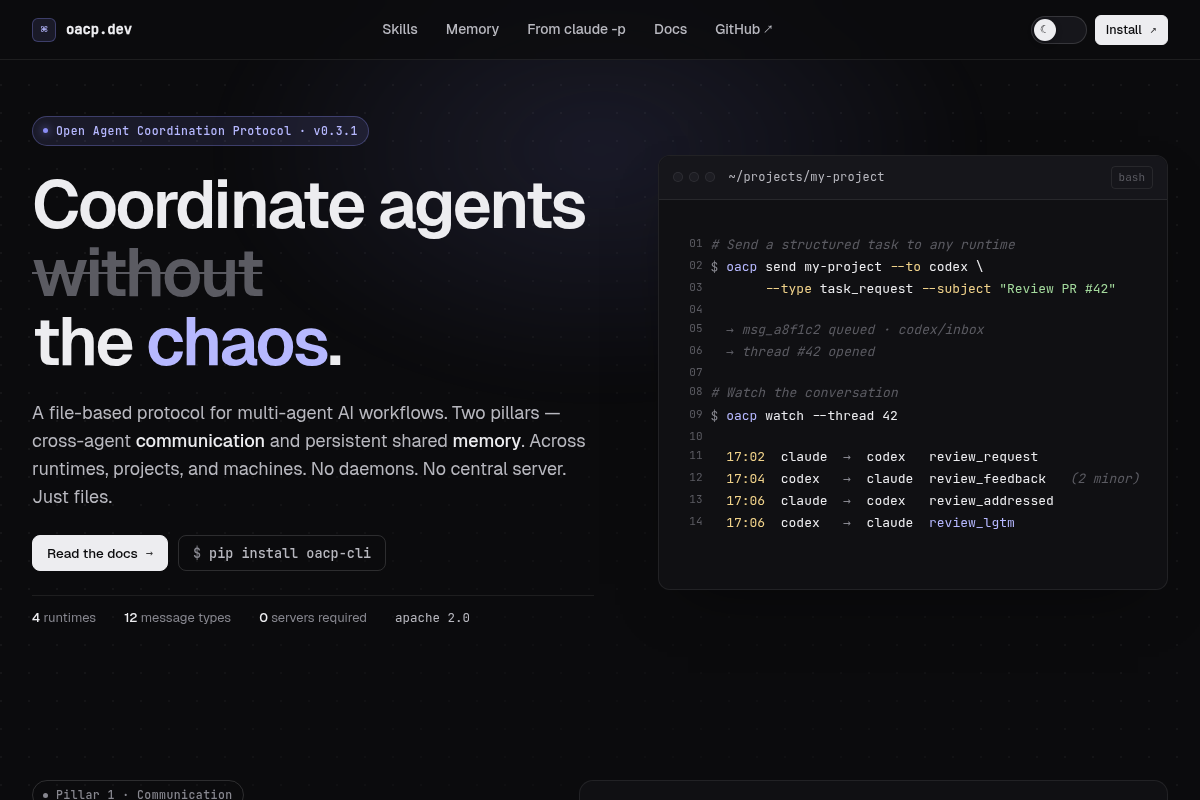This screenshot has width=1200, height=800.
Task: Click review_lgtm in terminal line 14
Action: (x=972, y=523)
